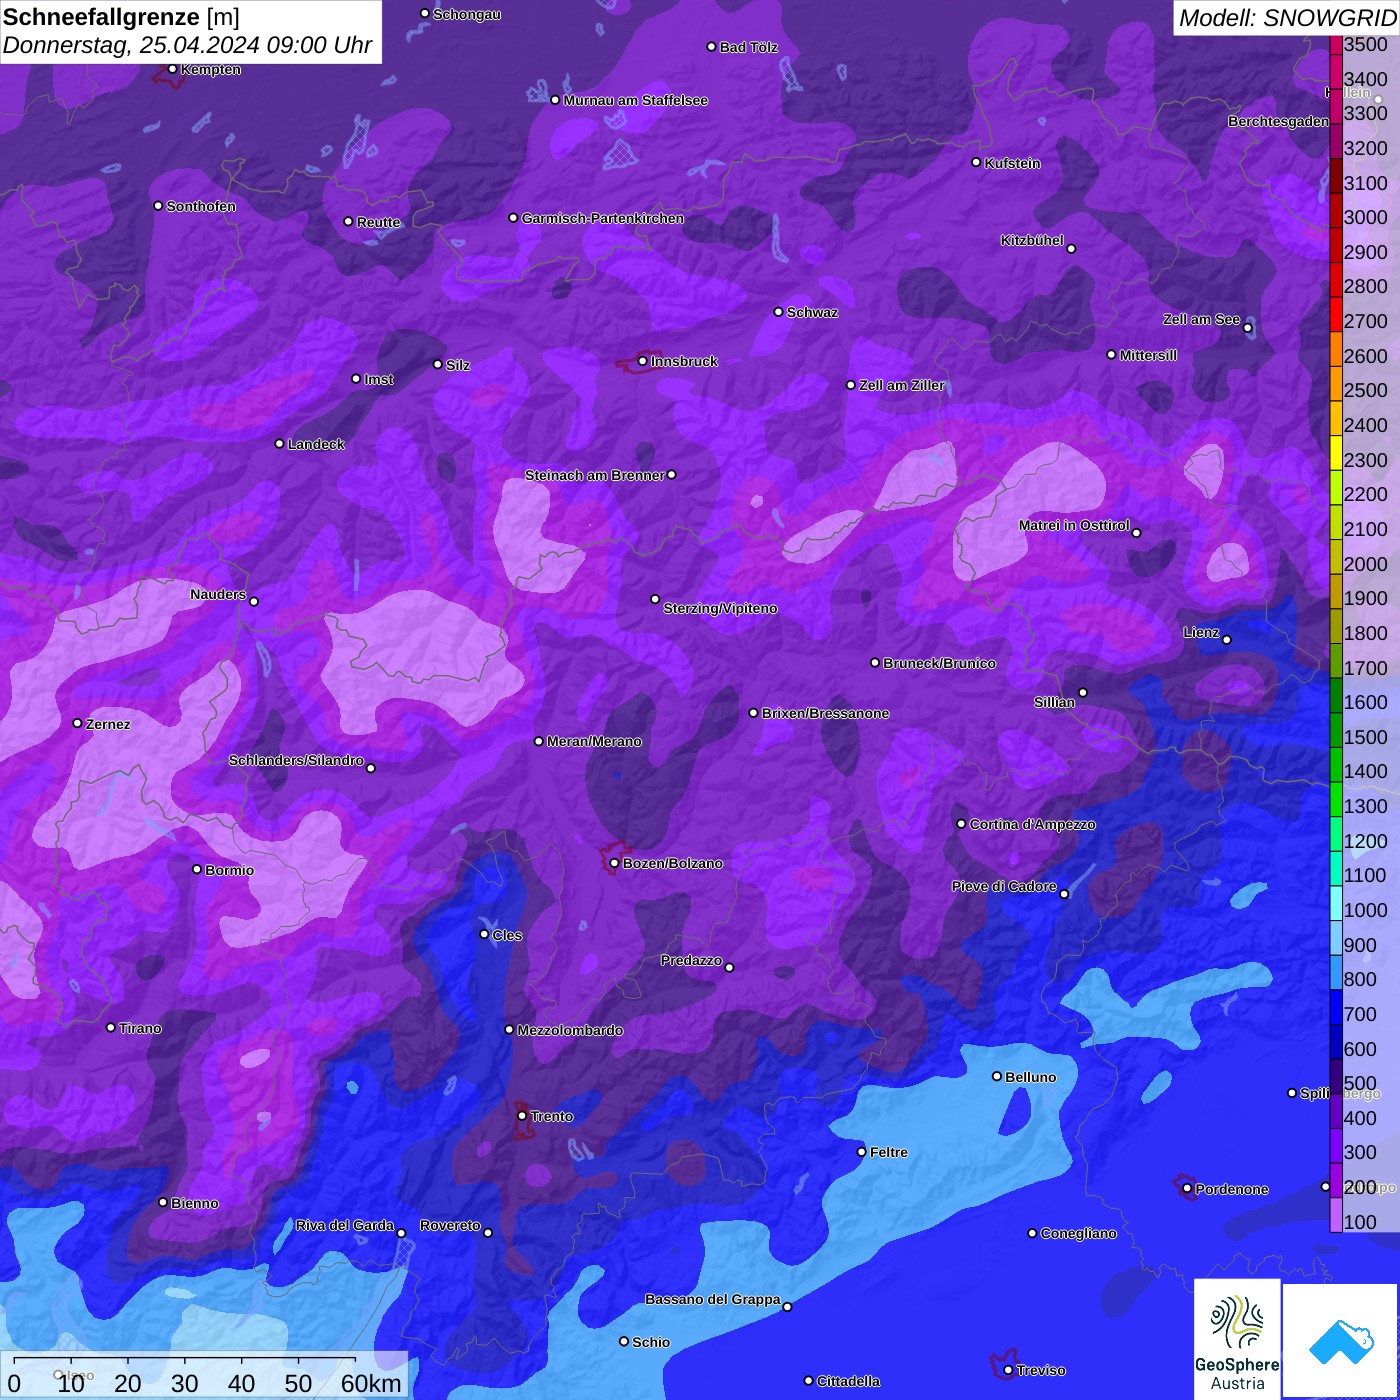Click the Cittadella label

pyautogui.click(x=848, y=1381)
